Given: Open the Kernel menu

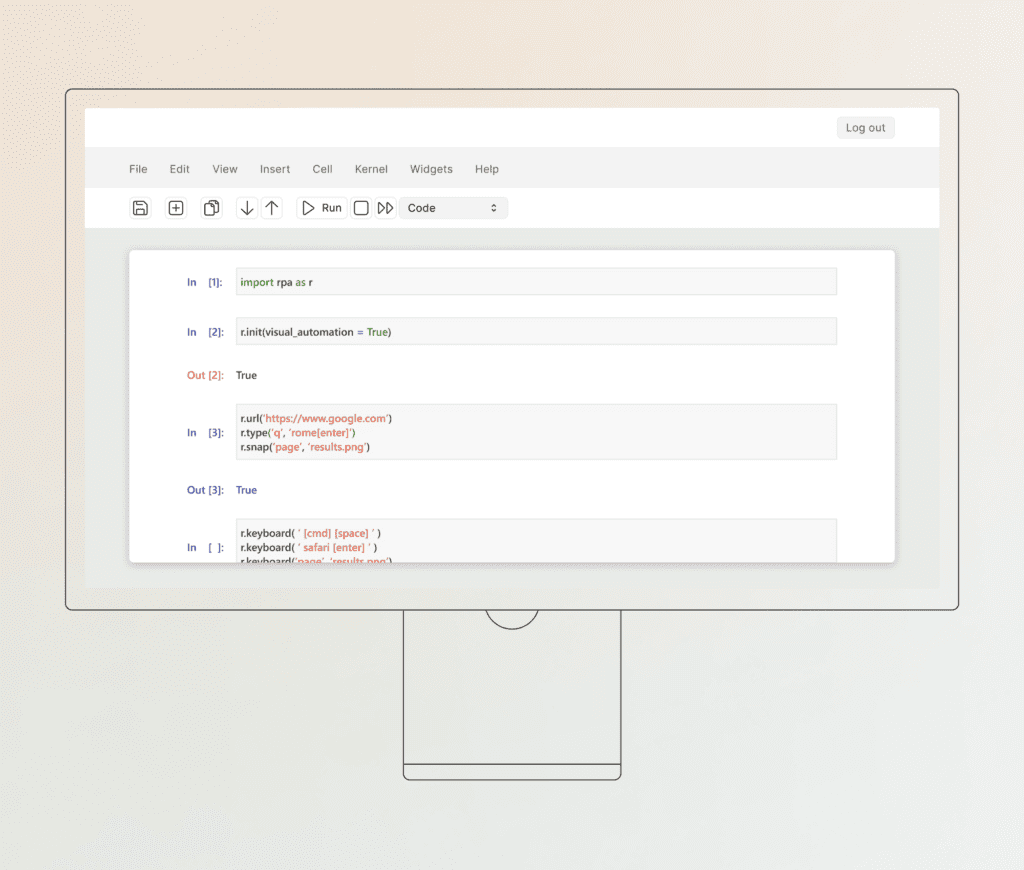Looking at the screenshot, I should pyautogui.click(x=371, y=169).
